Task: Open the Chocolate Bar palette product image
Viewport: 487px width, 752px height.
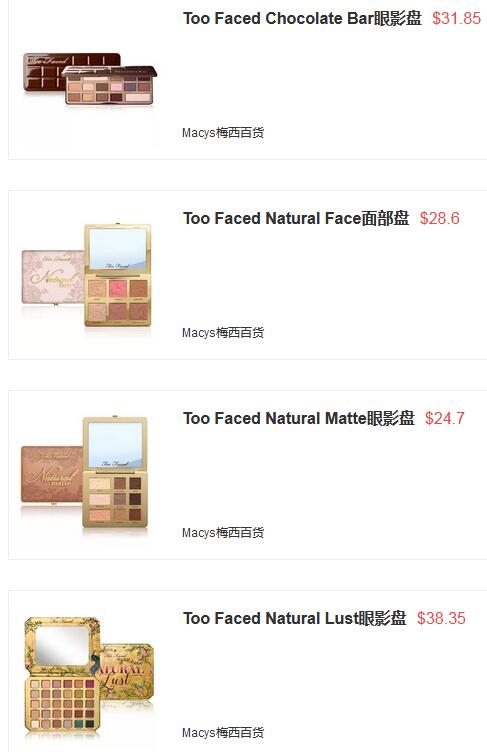Action: (90, 80)
